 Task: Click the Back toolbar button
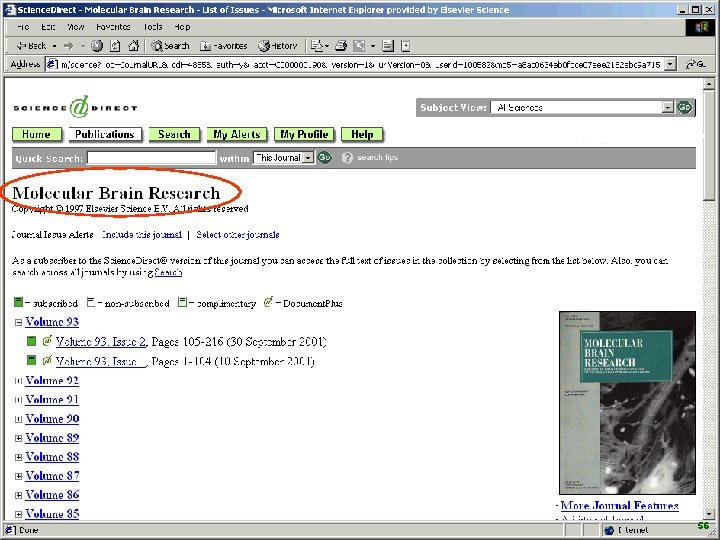click(x=31, y=46)
